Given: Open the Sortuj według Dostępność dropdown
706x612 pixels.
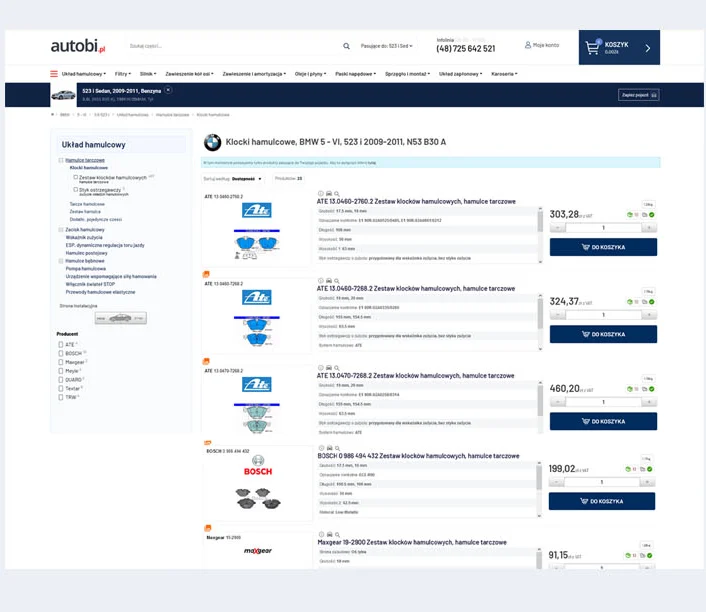Looking at the screenshot, I should tap(233, 179).
